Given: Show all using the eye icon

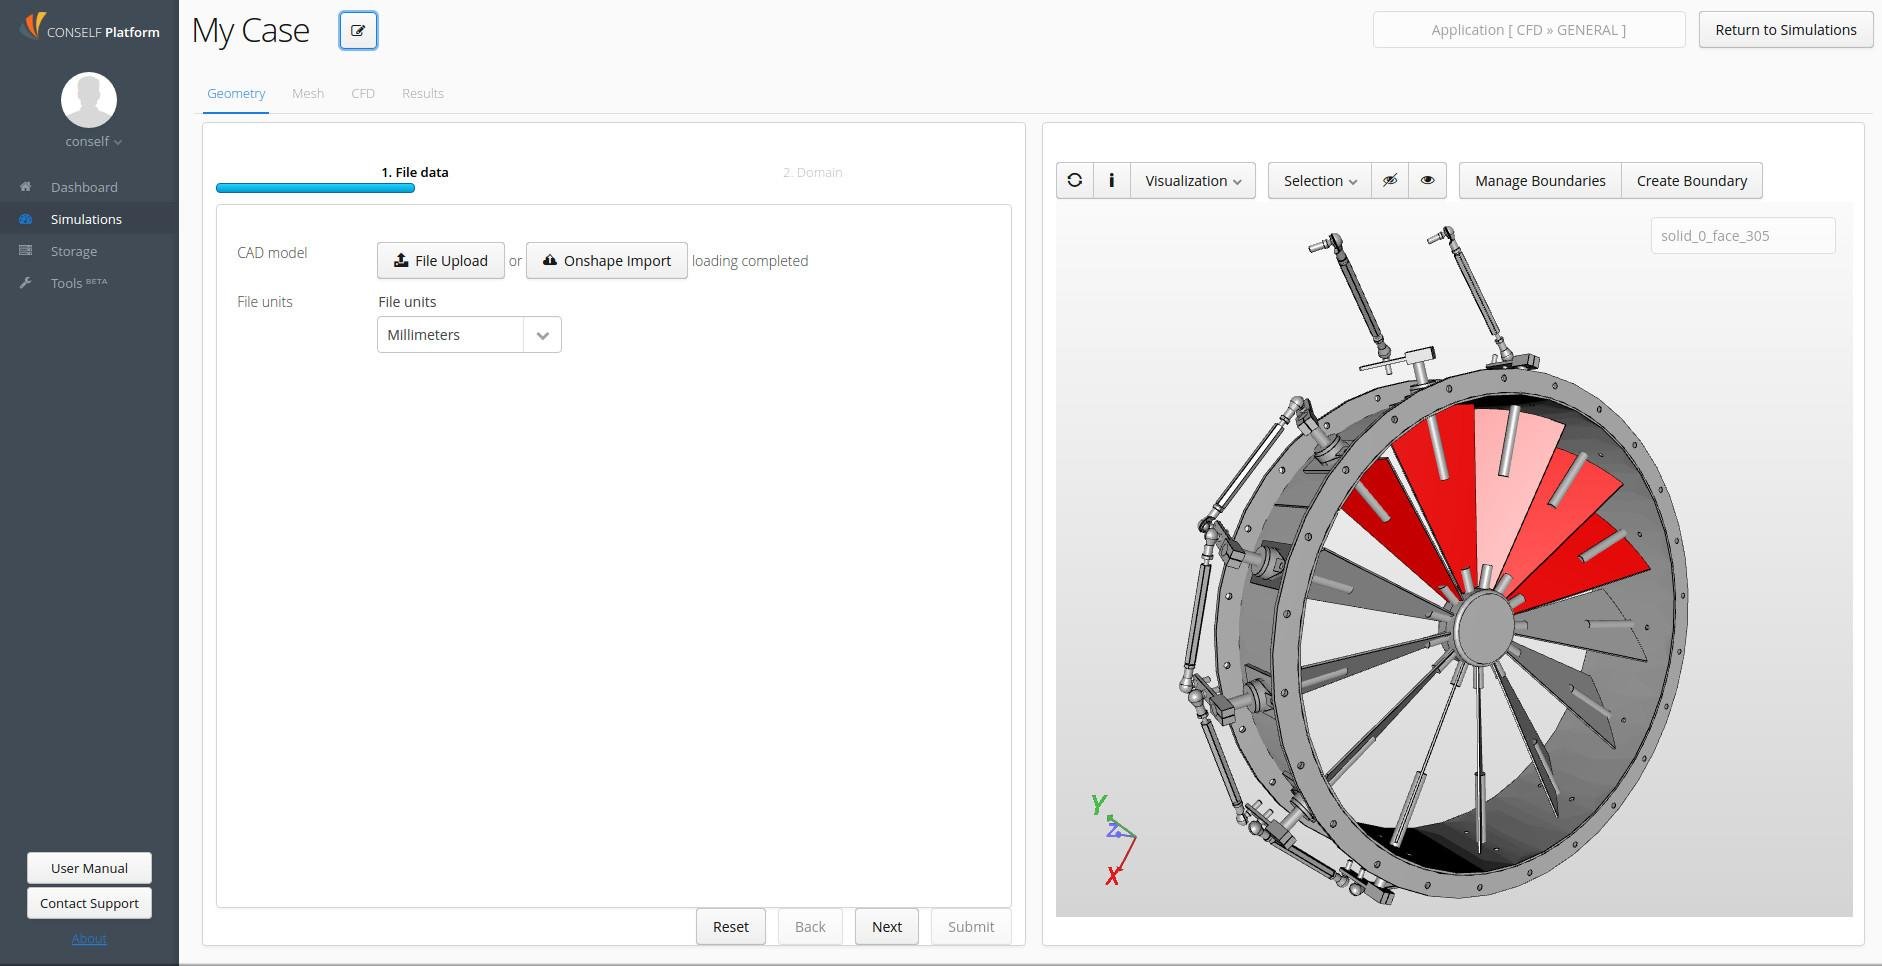Looking at the screenshot, I should 1427,181.
